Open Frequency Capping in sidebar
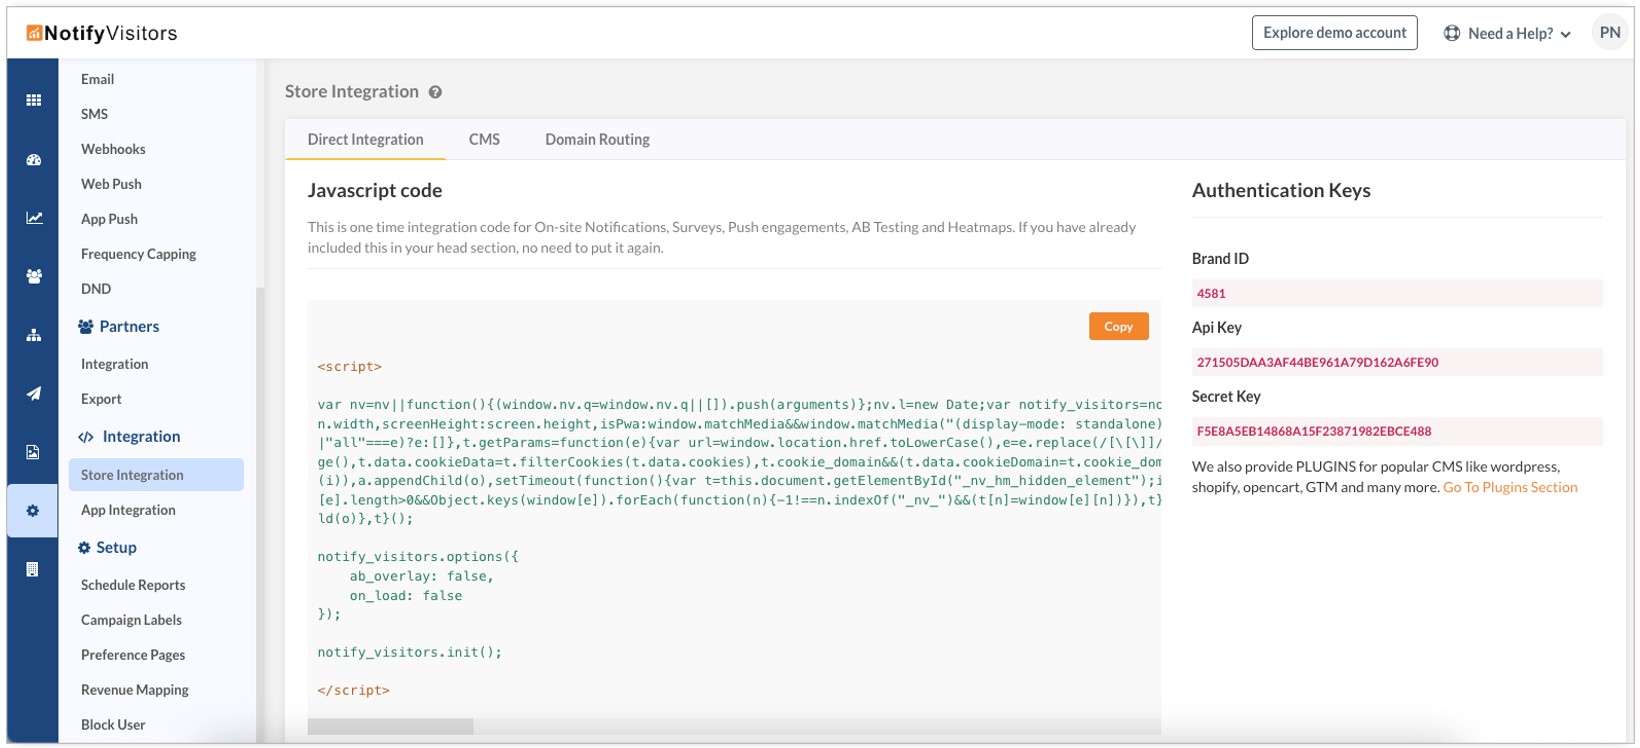This screenshot has height=748, width=1640. coord(138,254)
